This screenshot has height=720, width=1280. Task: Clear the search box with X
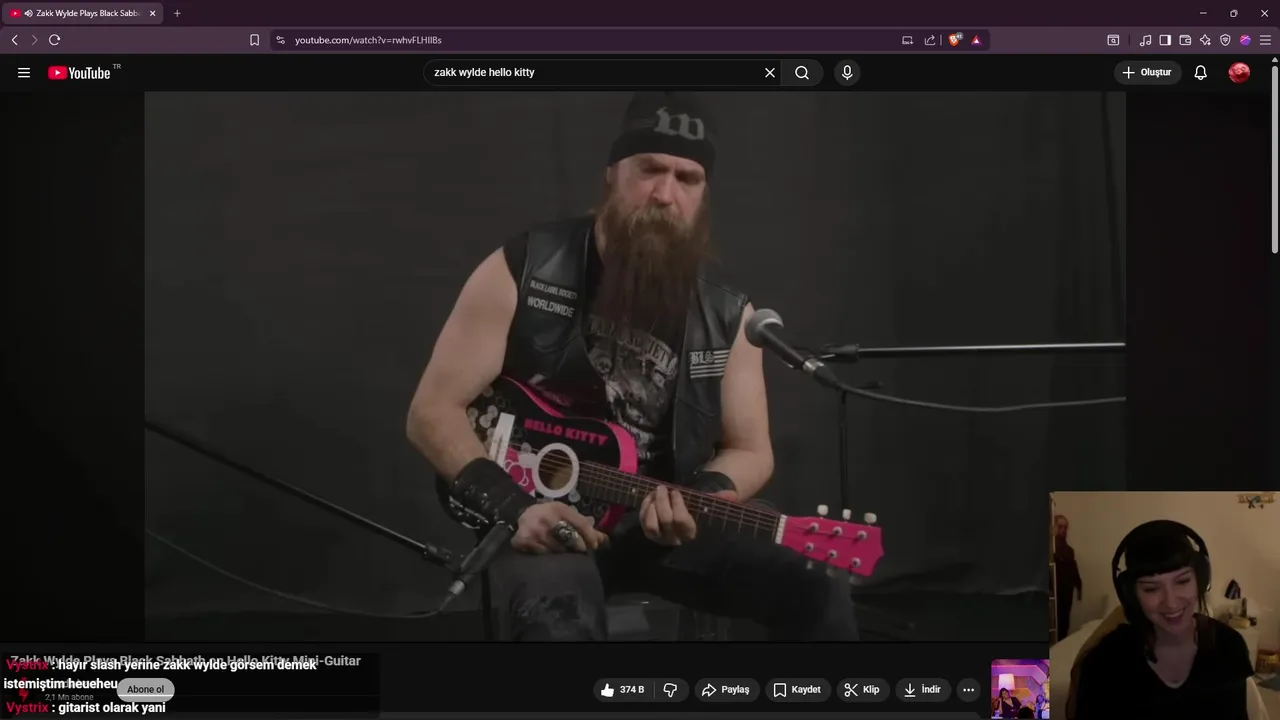770,73
